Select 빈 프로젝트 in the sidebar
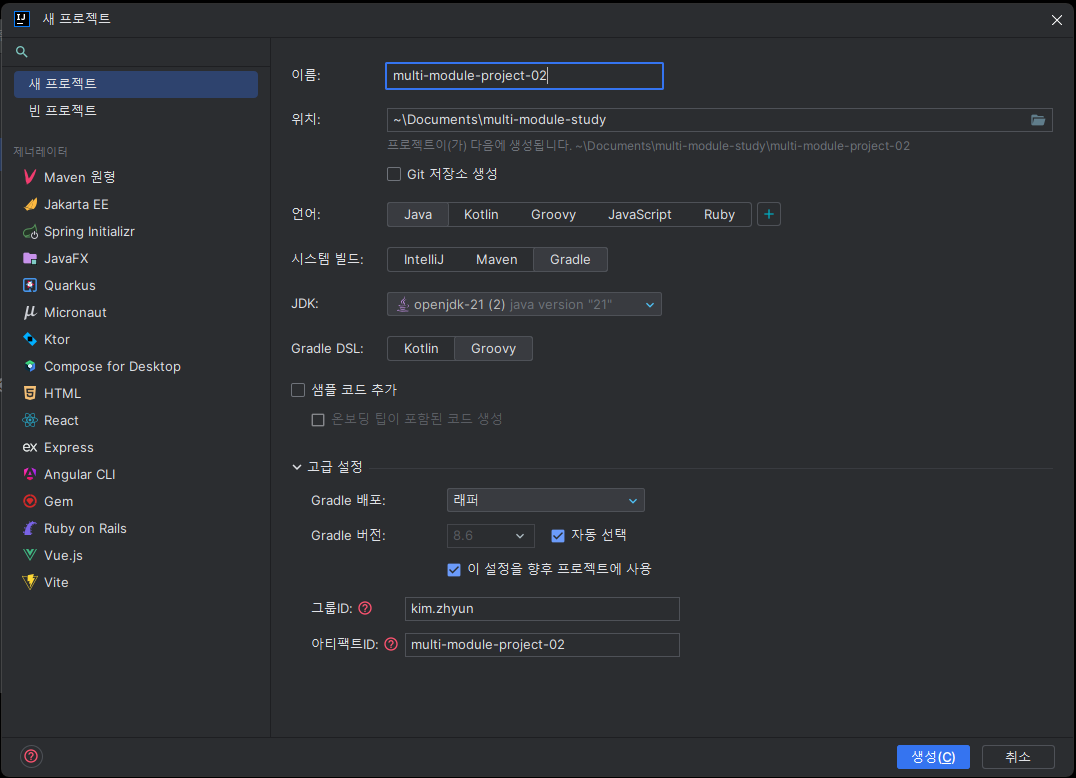Screen dimensions: 1076x778 [136, 110]
